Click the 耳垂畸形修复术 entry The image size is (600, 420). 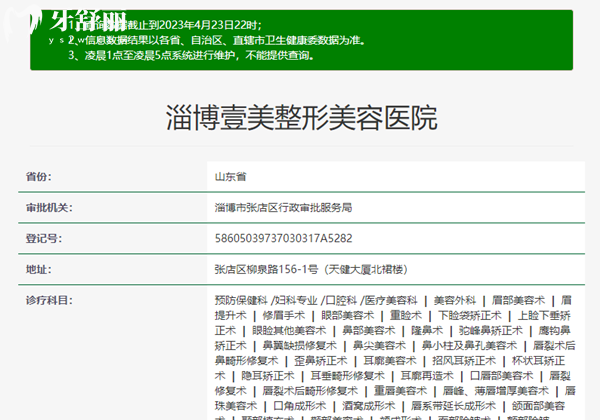347,376
